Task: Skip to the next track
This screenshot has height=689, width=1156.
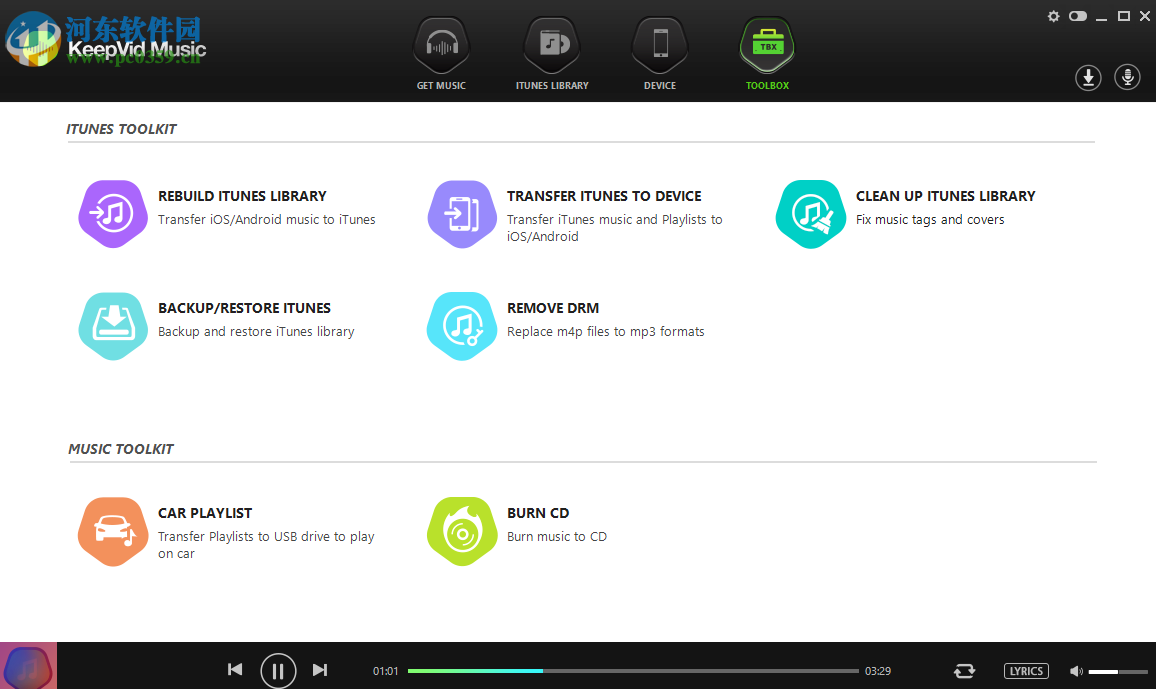Action: pos(320,670)
